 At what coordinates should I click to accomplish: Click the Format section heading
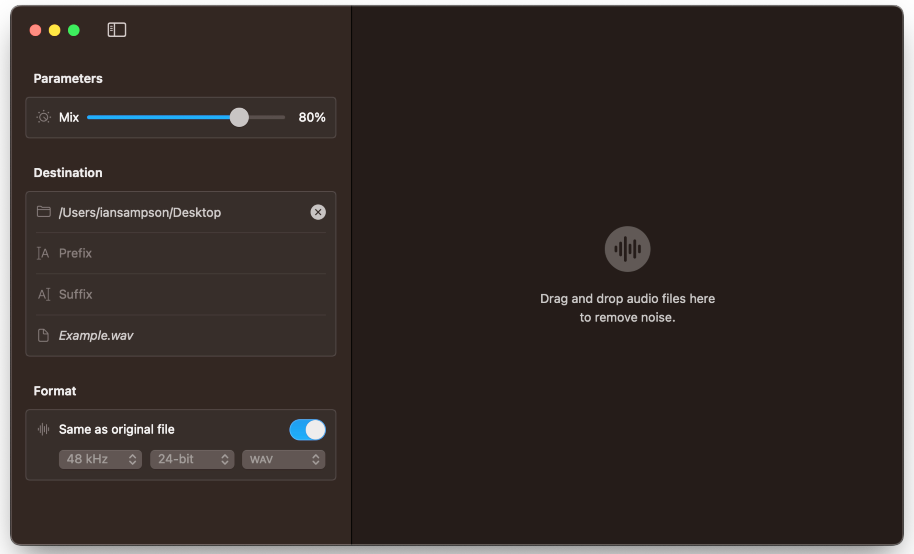55,391
